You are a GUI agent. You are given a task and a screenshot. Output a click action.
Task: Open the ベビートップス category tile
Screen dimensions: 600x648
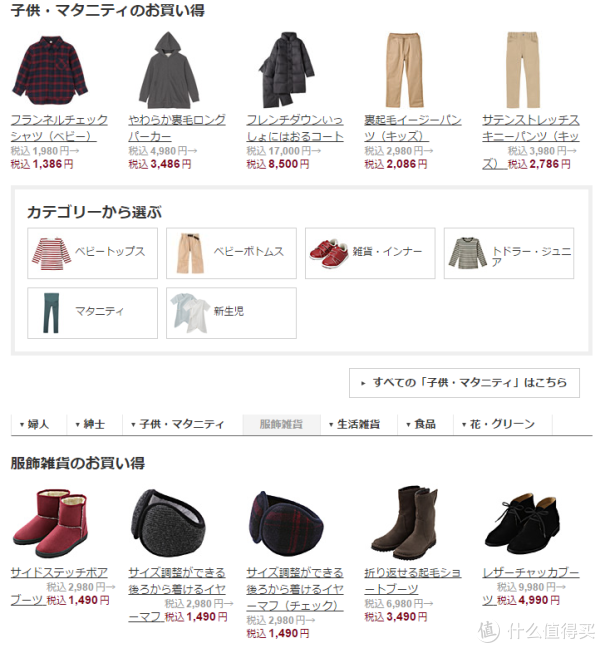point(92,253)
